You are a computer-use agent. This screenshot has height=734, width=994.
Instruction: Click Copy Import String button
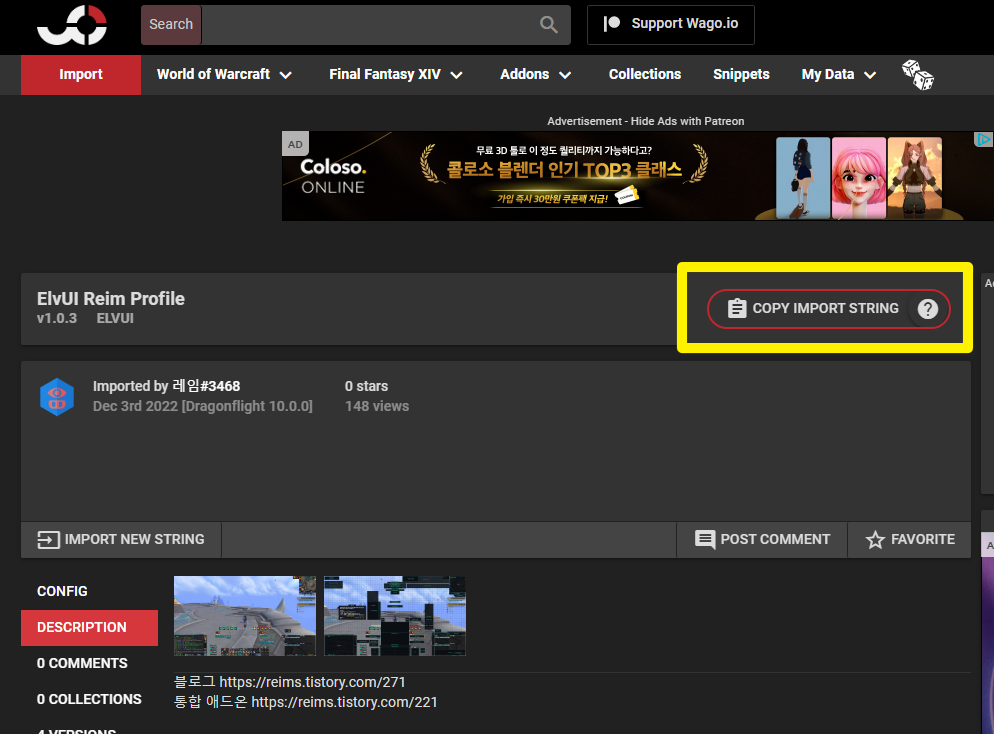pos(829,309)
